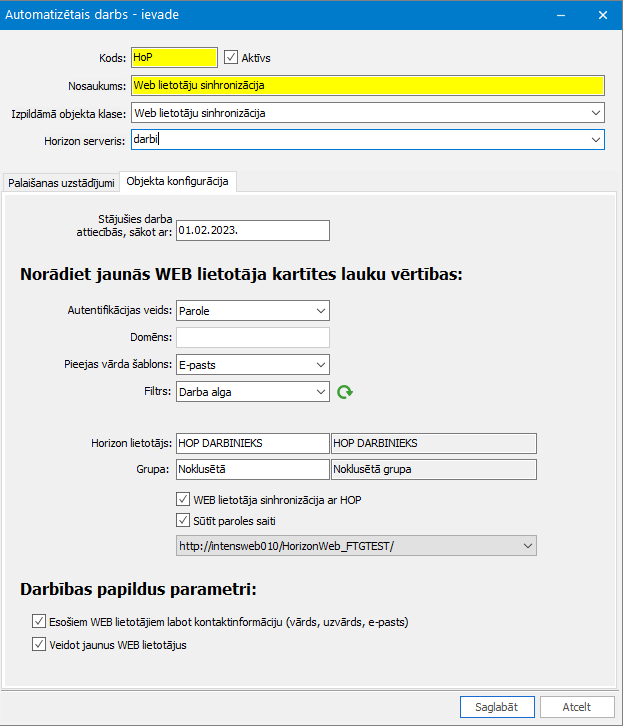The image size is (623, 726).
Task: Expand the Izpildāmā objekta klase dropdown
Action: (596, 113)
